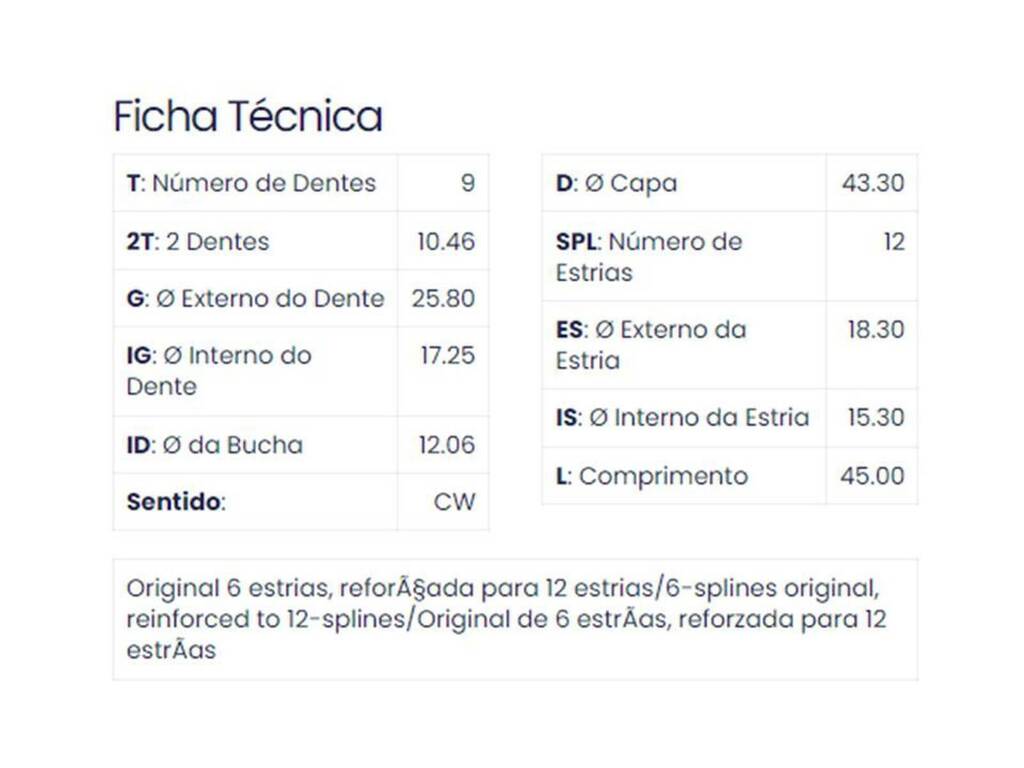Click the value 9 for Número de Dentes
Image resolution: width=1024 pixels, height=768 pixels.
coord(468,183)
